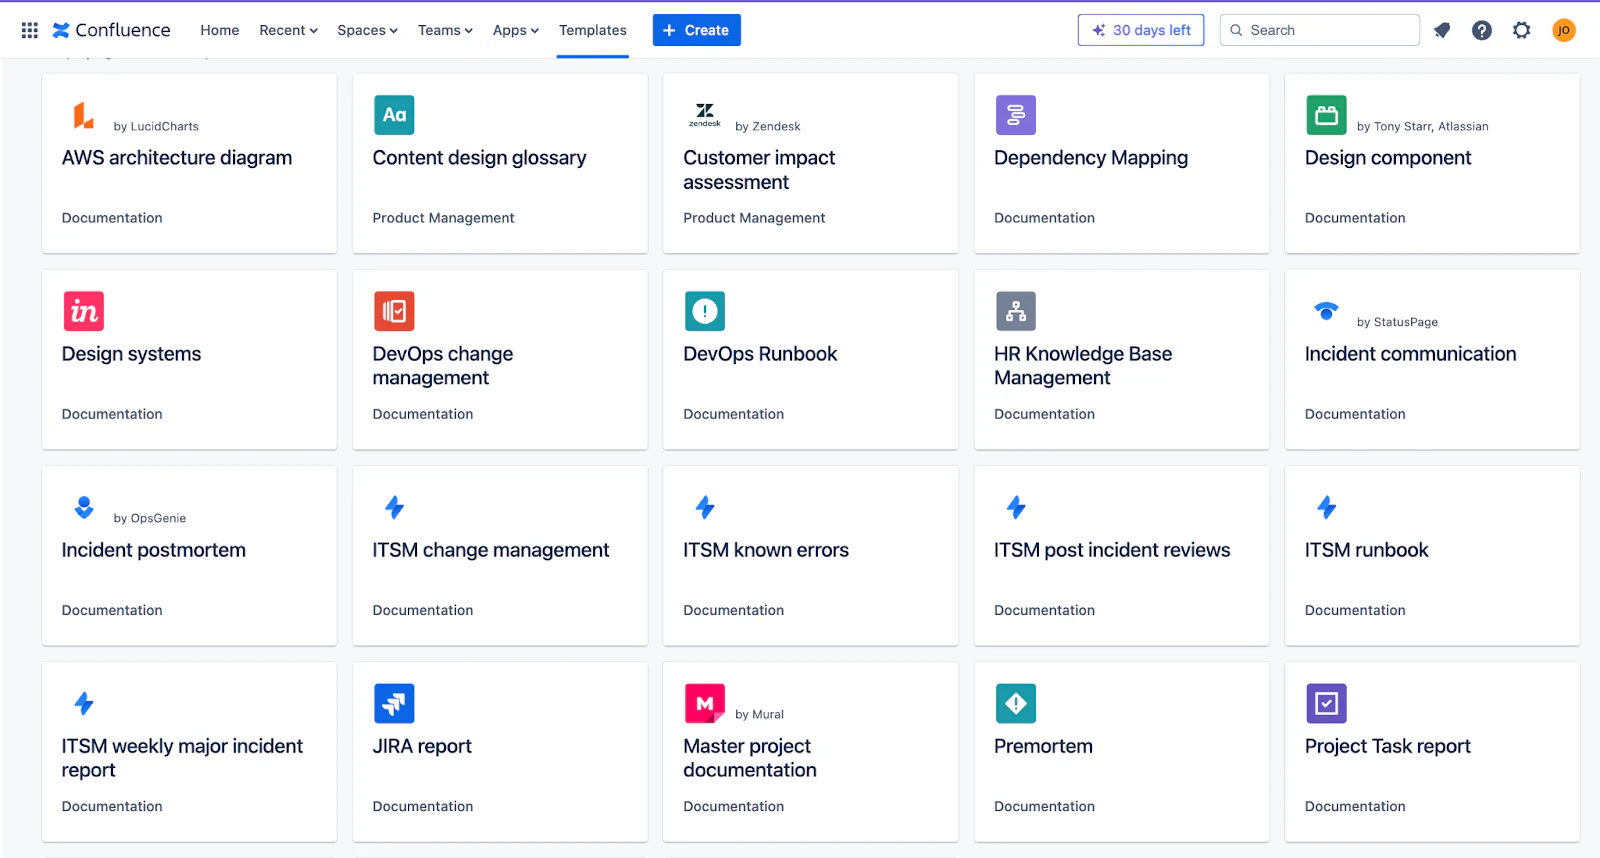1600x858 pixels.
Task: Click the HR Knowledge Base Management icon
Action: tap(1016, 311)
